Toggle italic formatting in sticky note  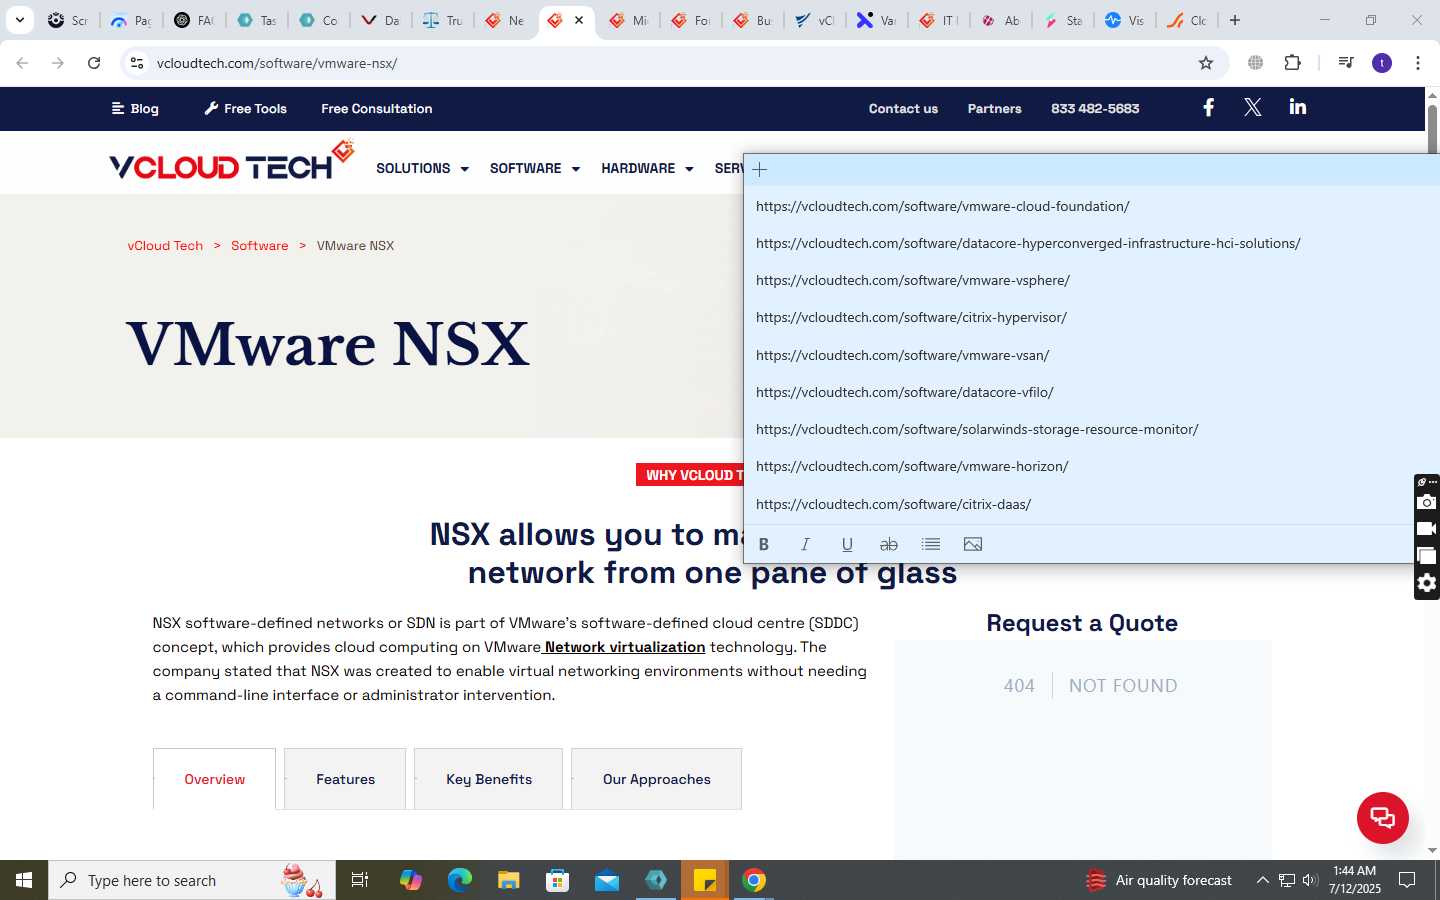tap(805, 544)
